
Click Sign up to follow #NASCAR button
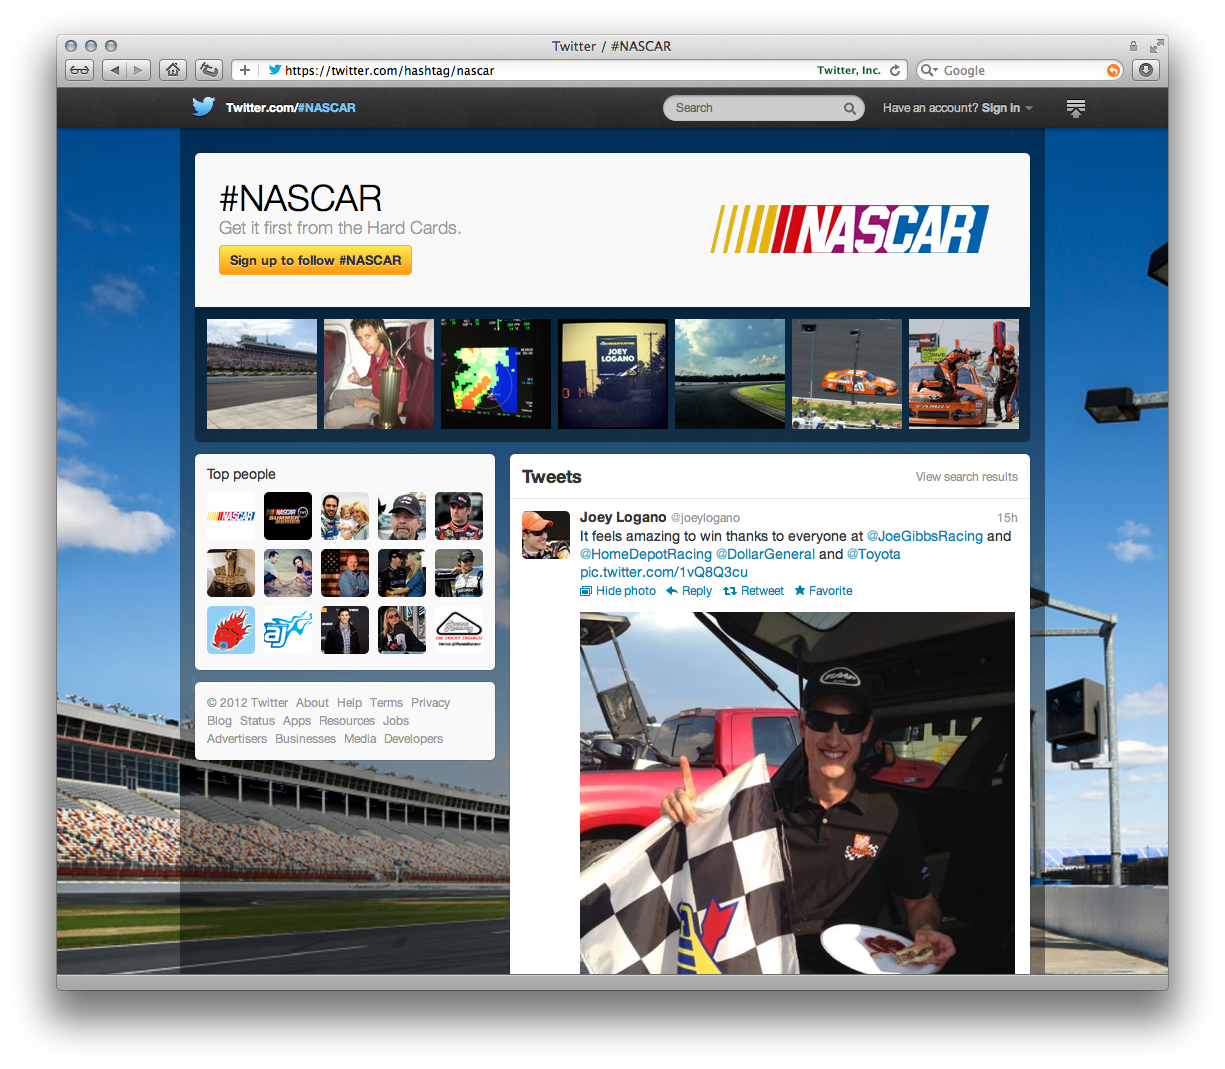(315, 260)
